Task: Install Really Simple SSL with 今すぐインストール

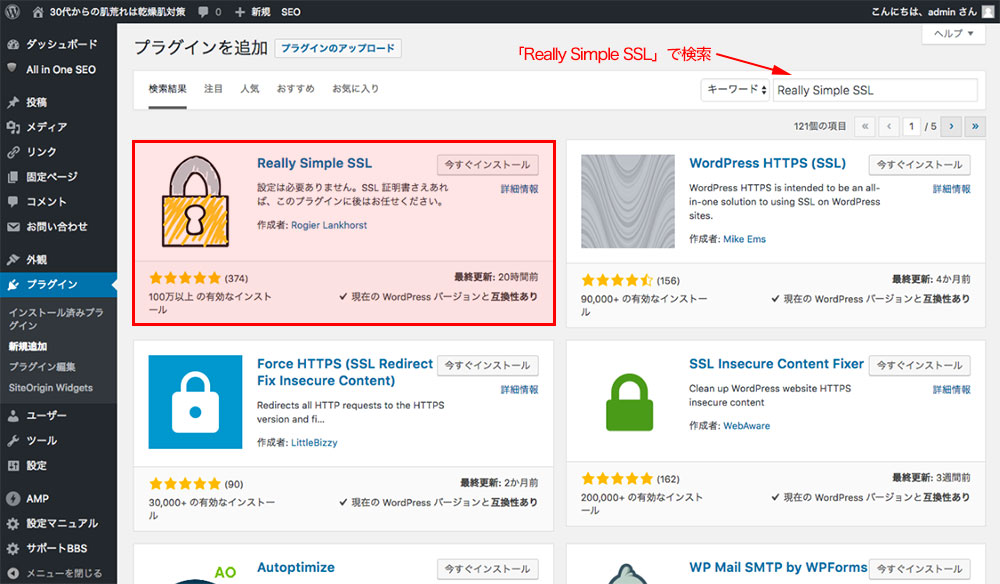Action: (x=488, y=164)
